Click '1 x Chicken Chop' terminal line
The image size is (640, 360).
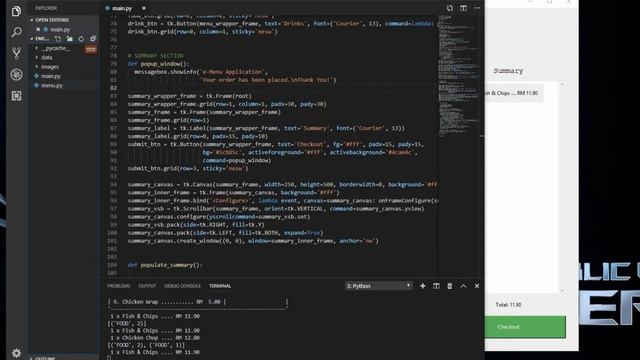tap(155, 338)
